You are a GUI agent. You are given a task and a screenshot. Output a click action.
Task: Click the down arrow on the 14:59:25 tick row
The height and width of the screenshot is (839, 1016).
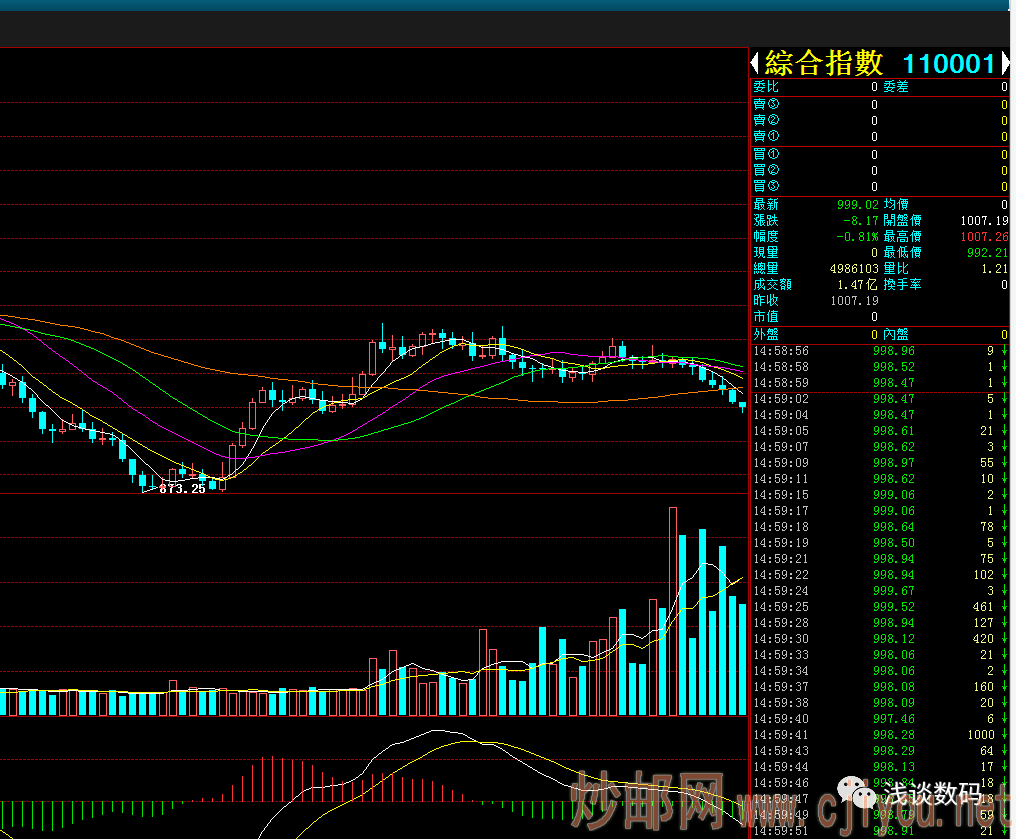(1003, 607)
